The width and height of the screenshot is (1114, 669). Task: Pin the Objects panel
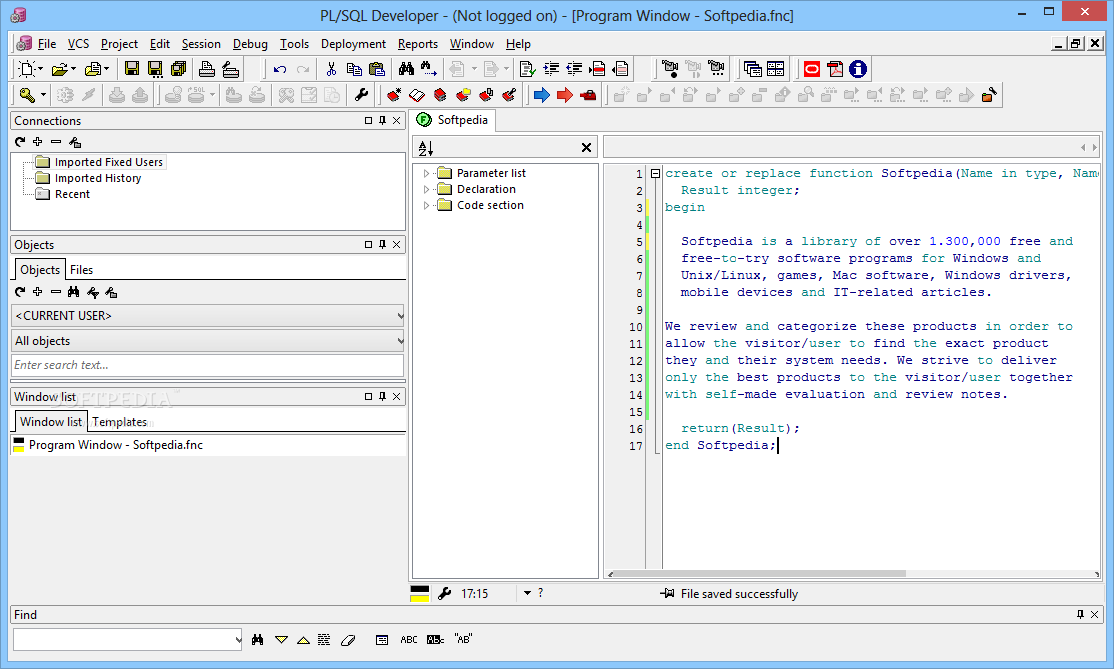tap(381, 244)
